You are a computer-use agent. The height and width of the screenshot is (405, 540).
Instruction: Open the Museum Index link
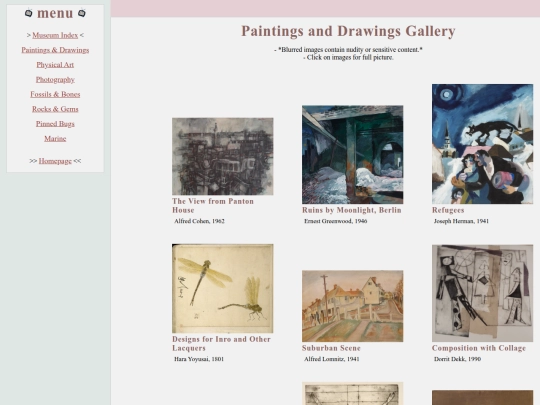point(55,35)
